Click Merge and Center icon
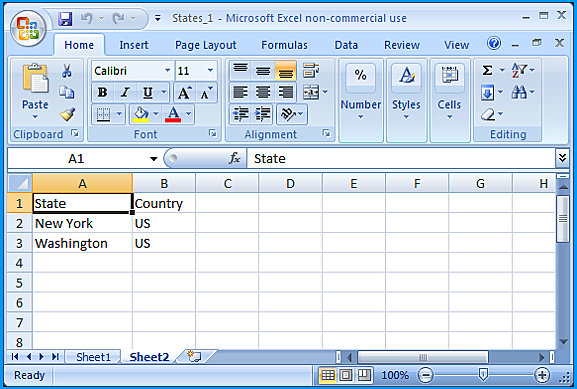The image size is (577, 389). [311, 92]
